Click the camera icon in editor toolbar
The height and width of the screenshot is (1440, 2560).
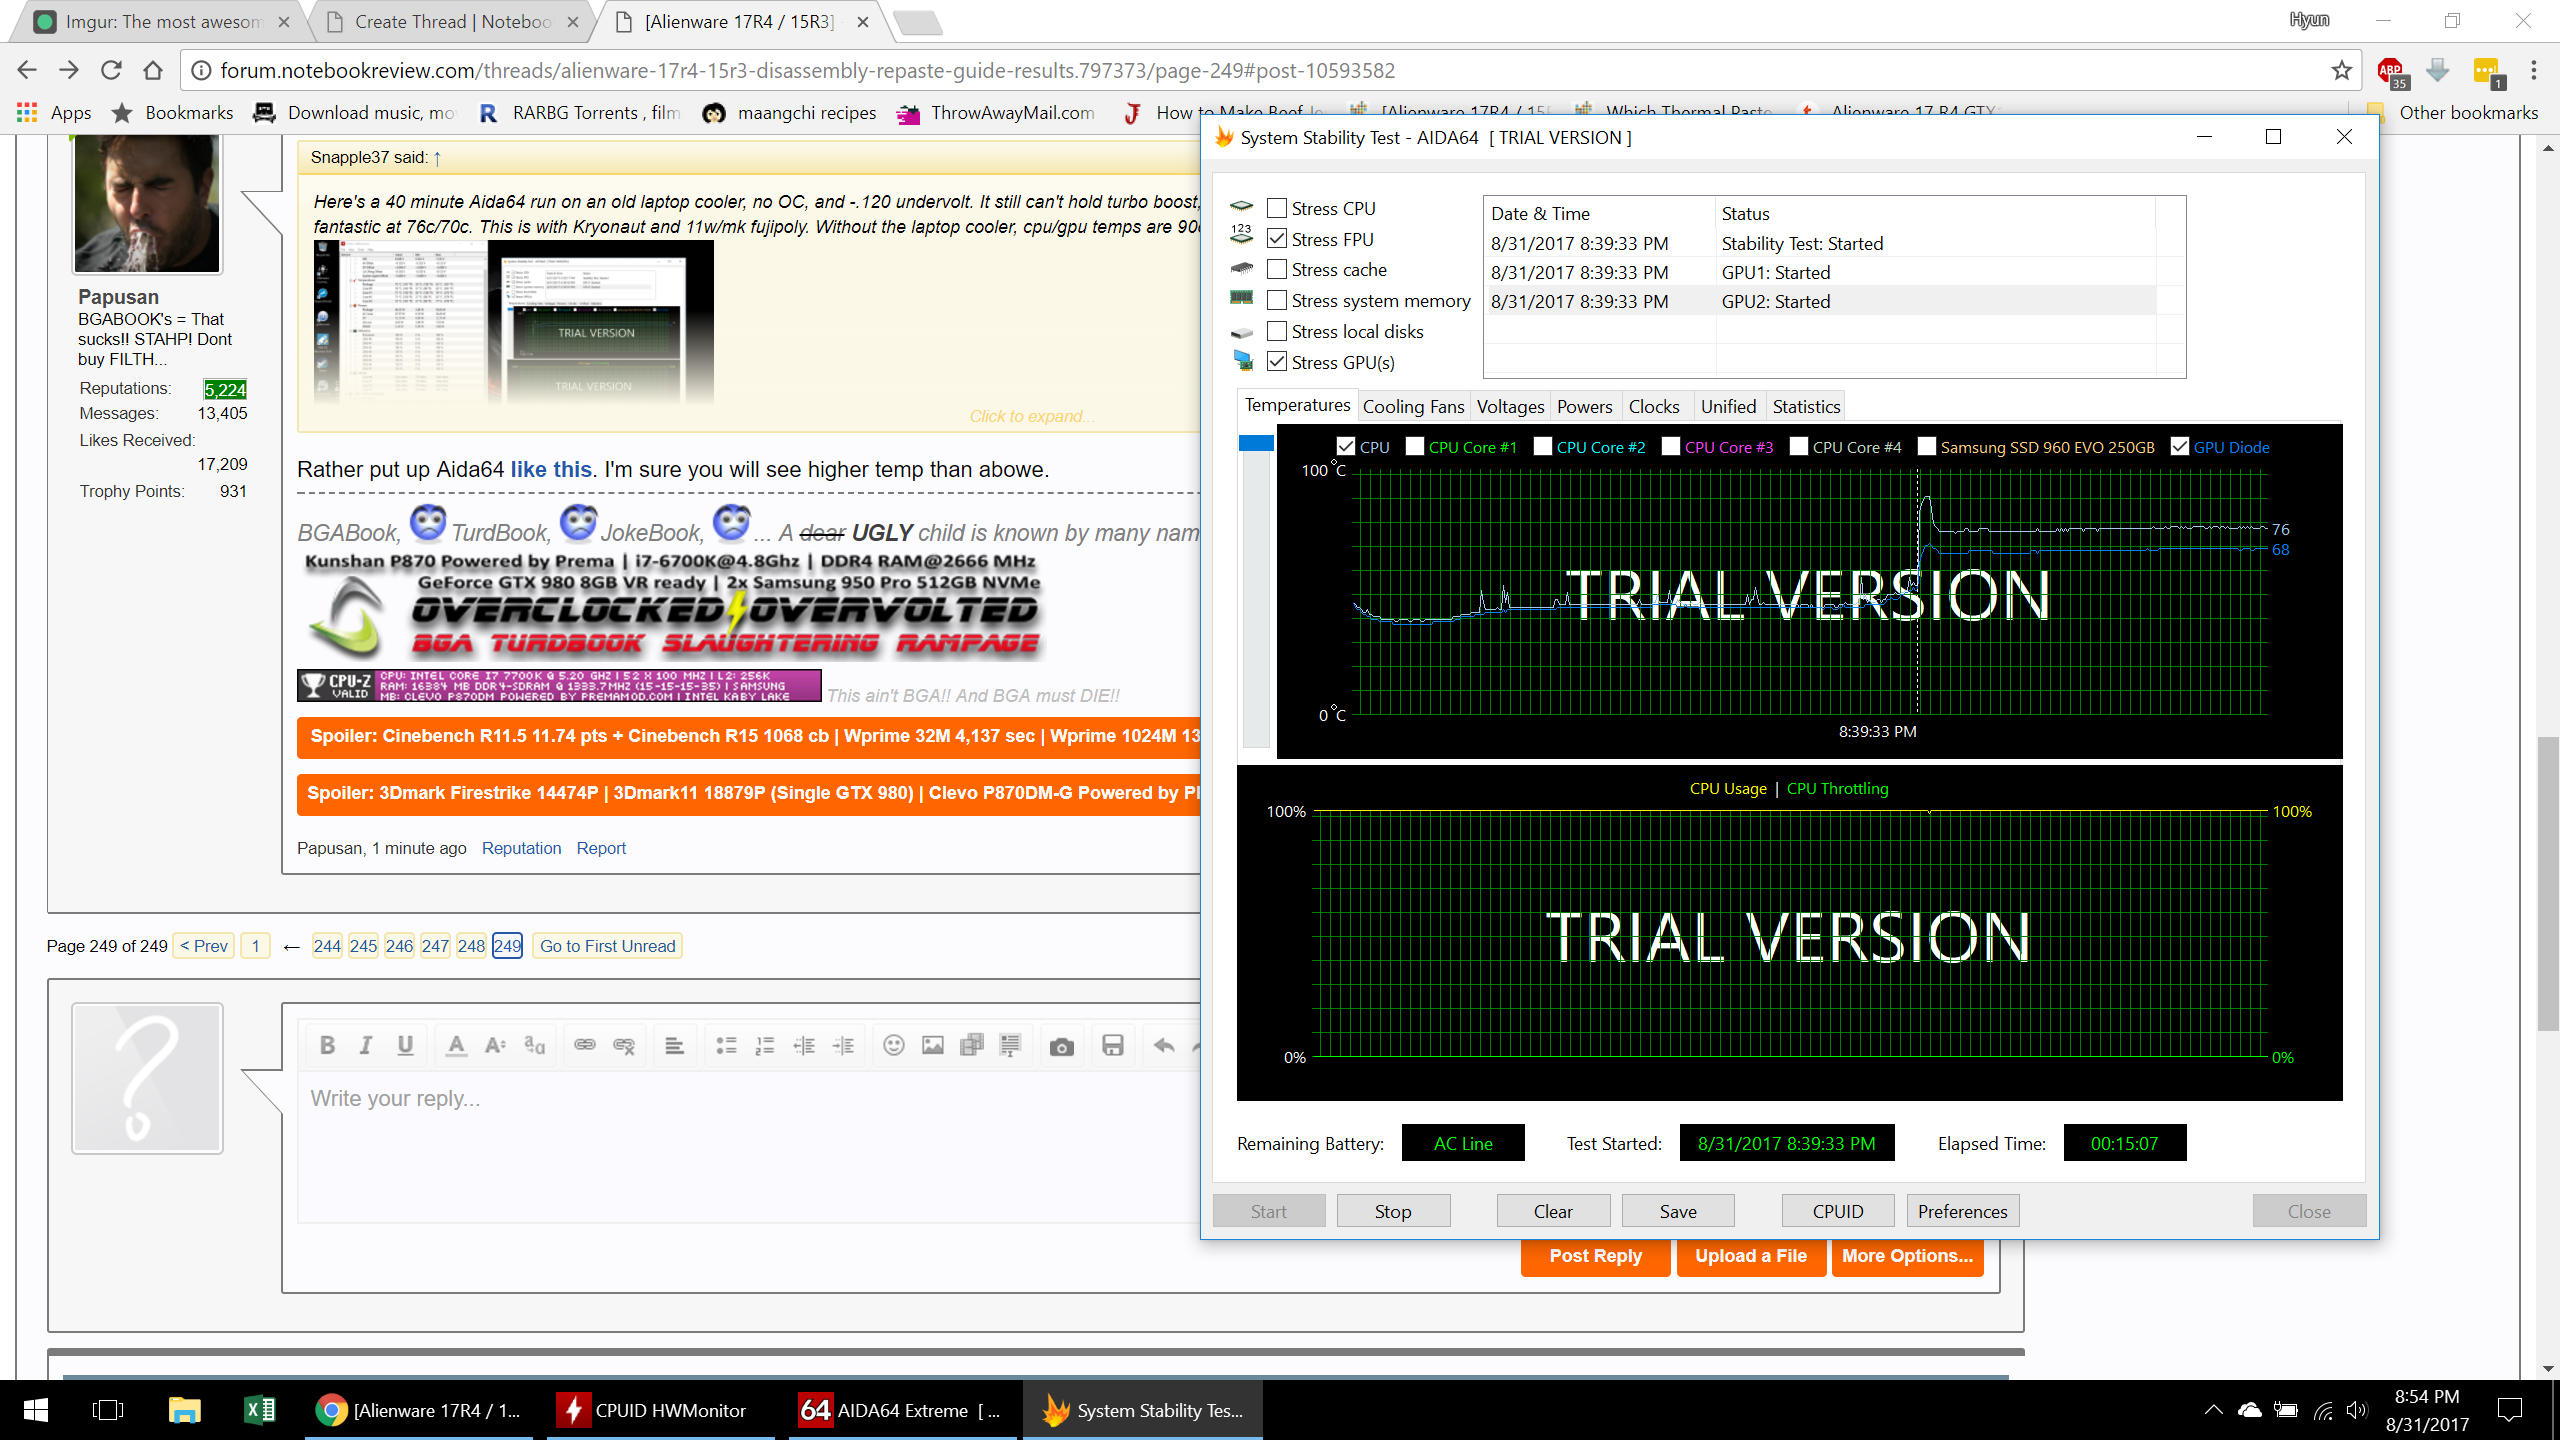click(1062, 1046)
